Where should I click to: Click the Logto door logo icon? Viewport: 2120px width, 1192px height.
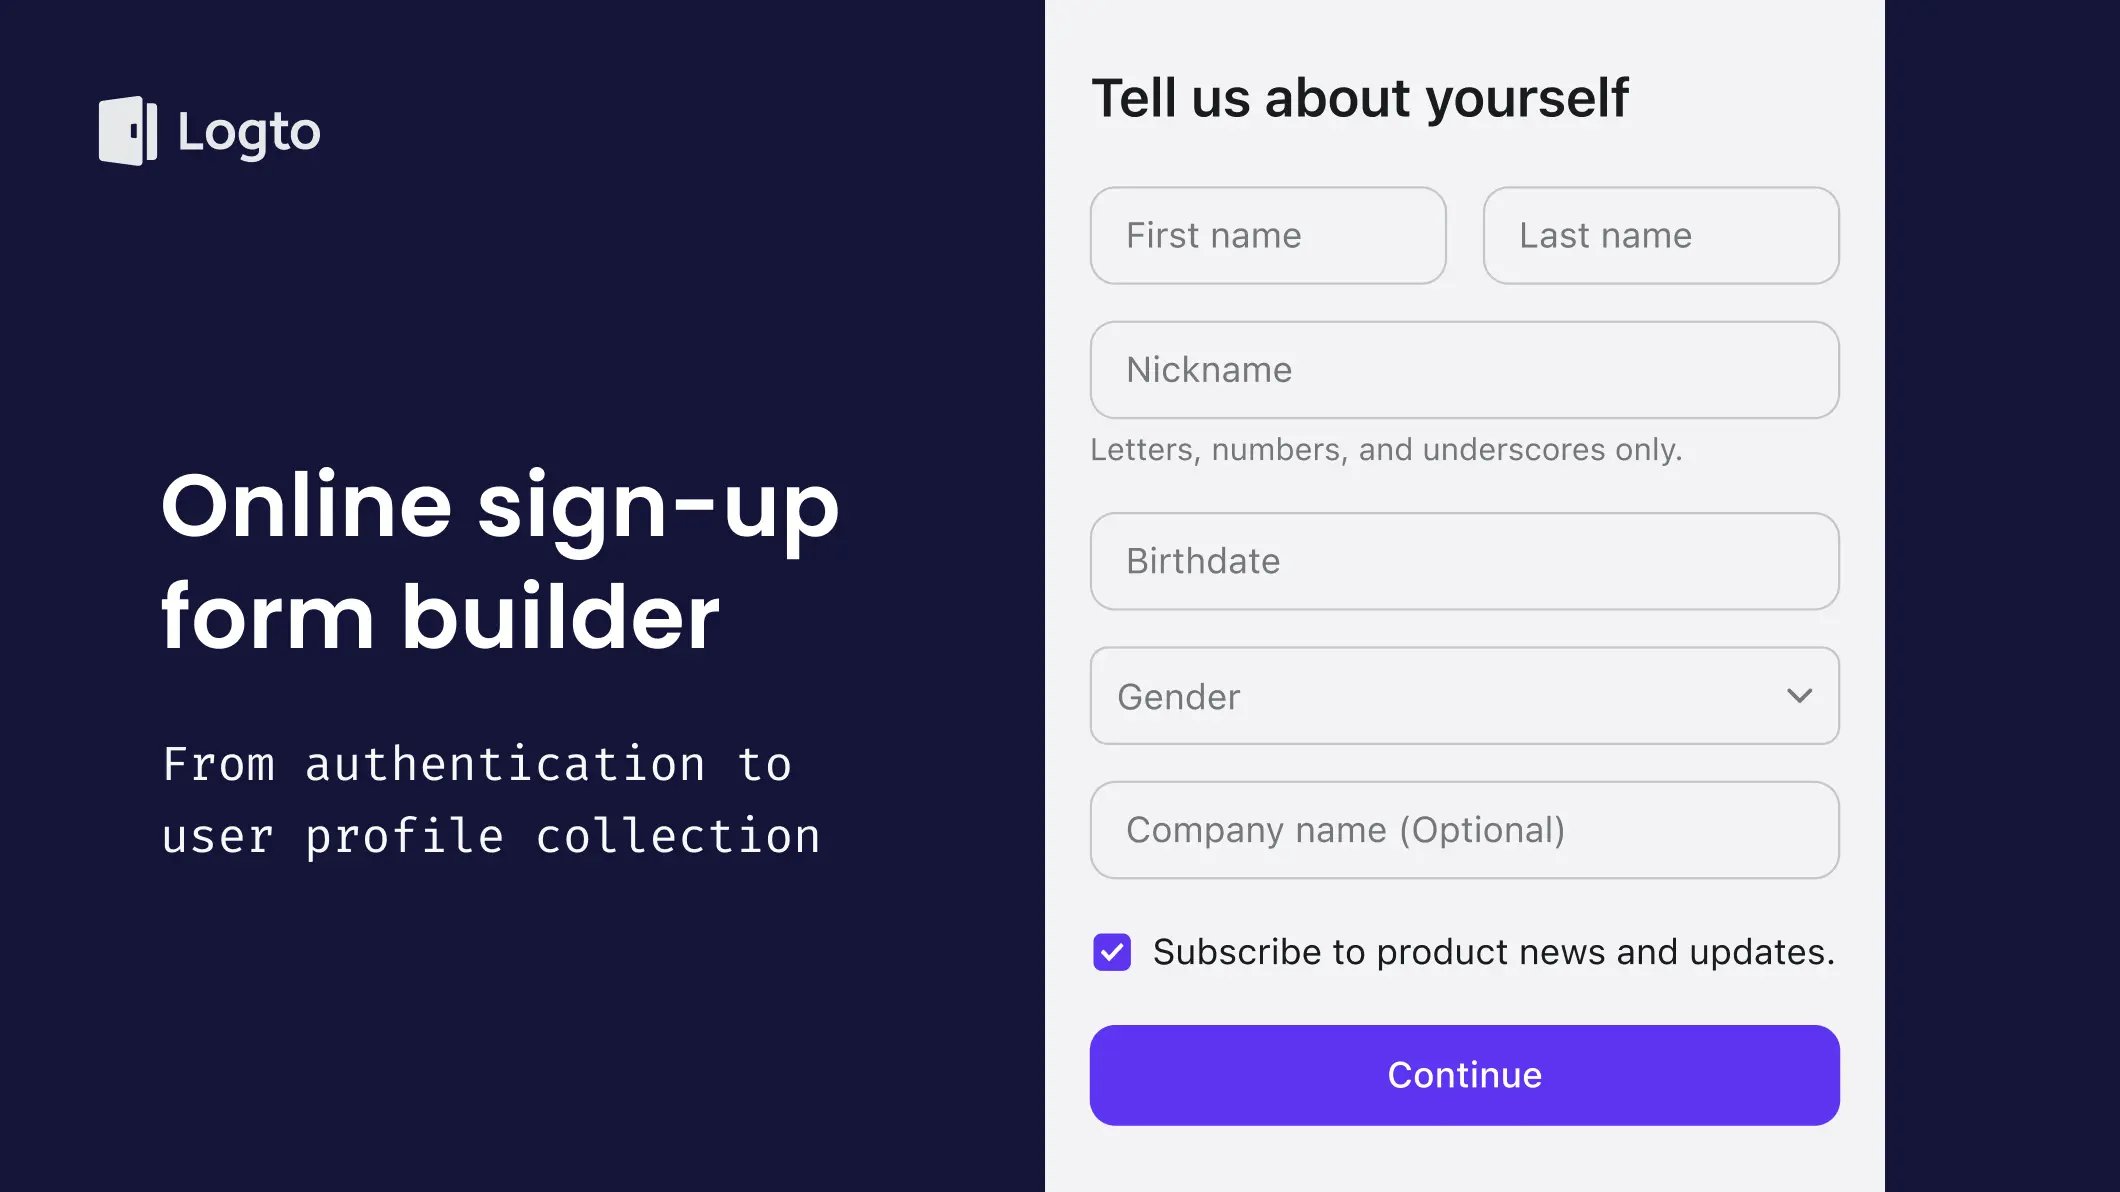click(128, 131)
